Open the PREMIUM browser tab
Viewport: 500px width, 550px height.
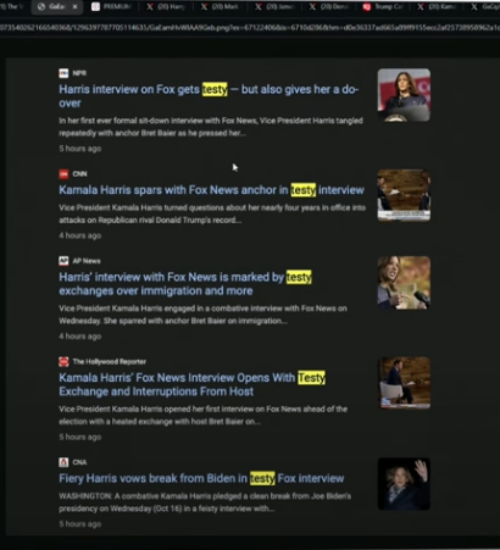(x=112, y=7)
